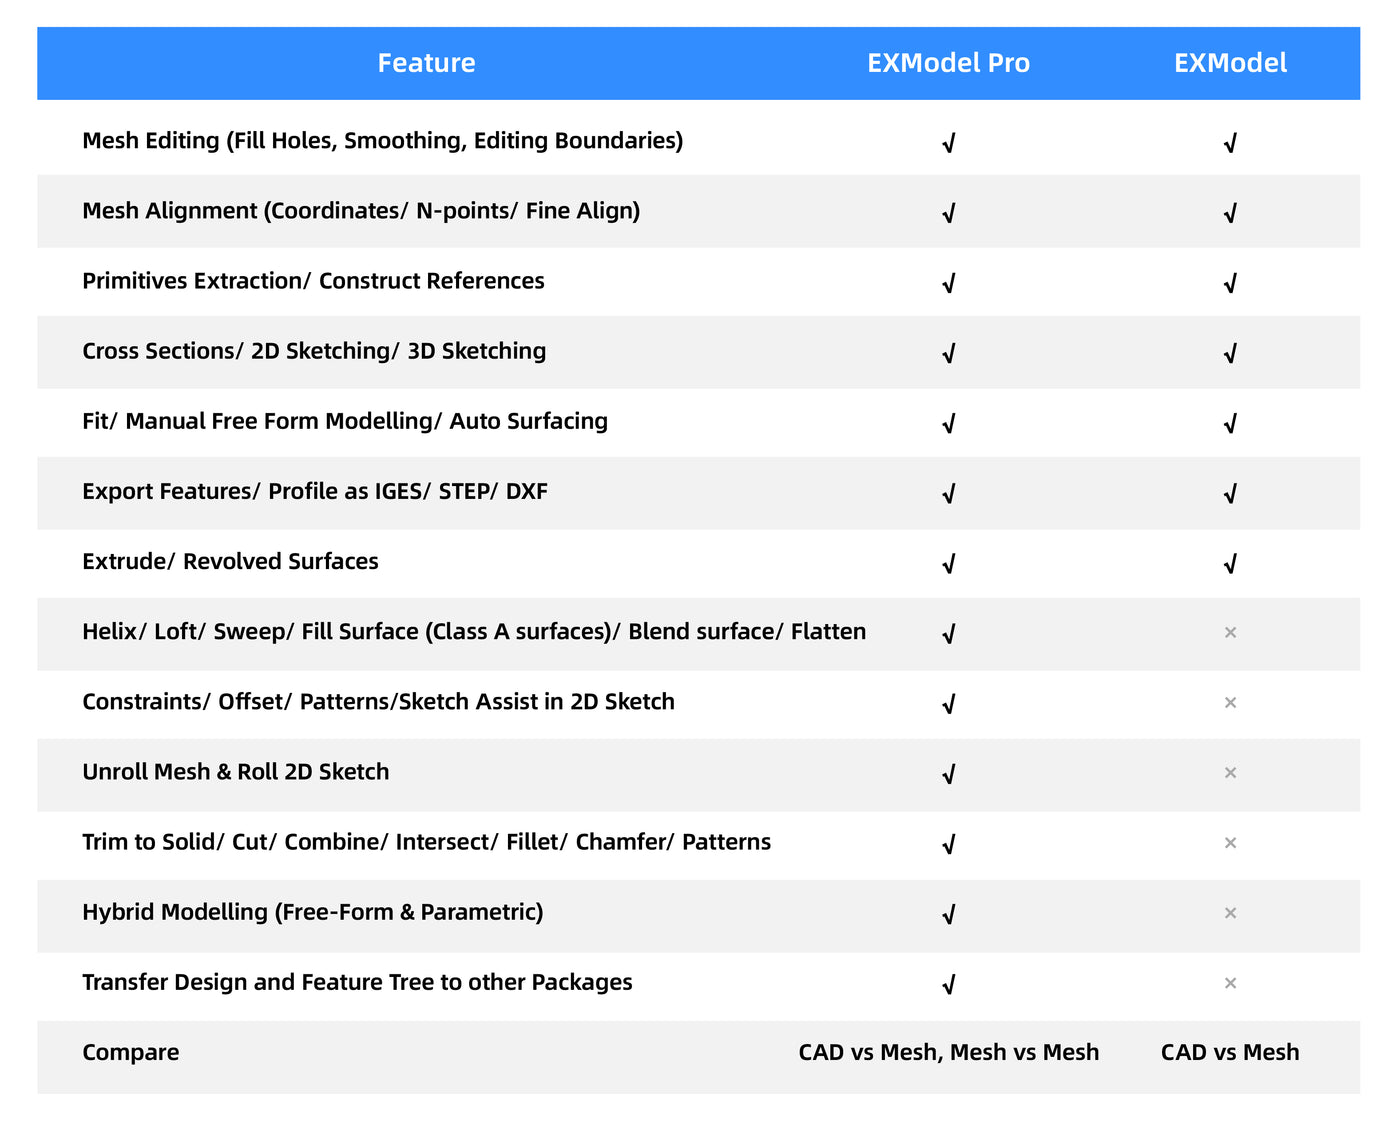Click the checkmark for Mesh Editing under EXModel Pro
This screenshot has width=1400, height=1131.
pyautogui.click(x=948, y=141)
